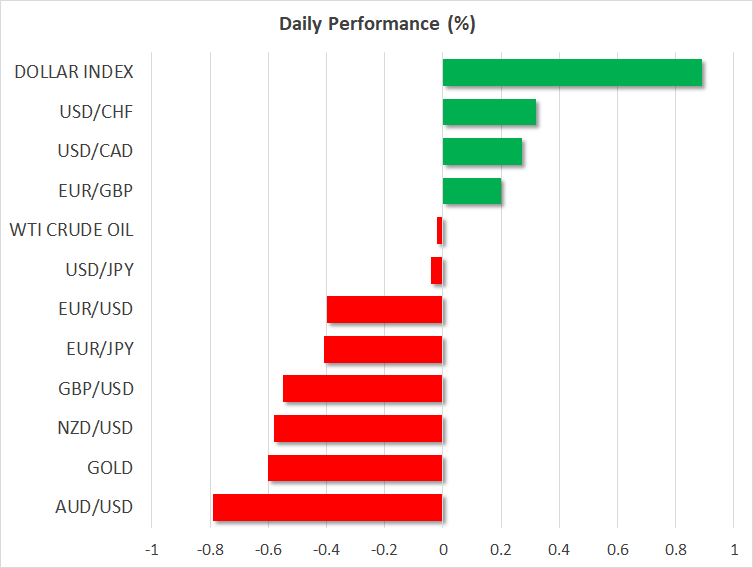Select the USD/JPY category label
The height and width of the screenshot is (568, 753).
tap(98, 270)
